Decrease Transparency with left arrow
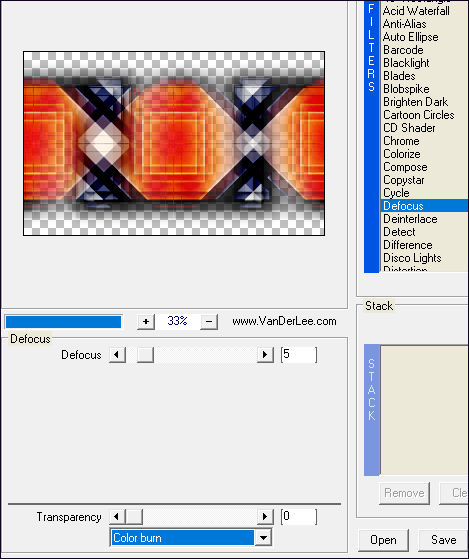469x559 pixels. point(117,517)
